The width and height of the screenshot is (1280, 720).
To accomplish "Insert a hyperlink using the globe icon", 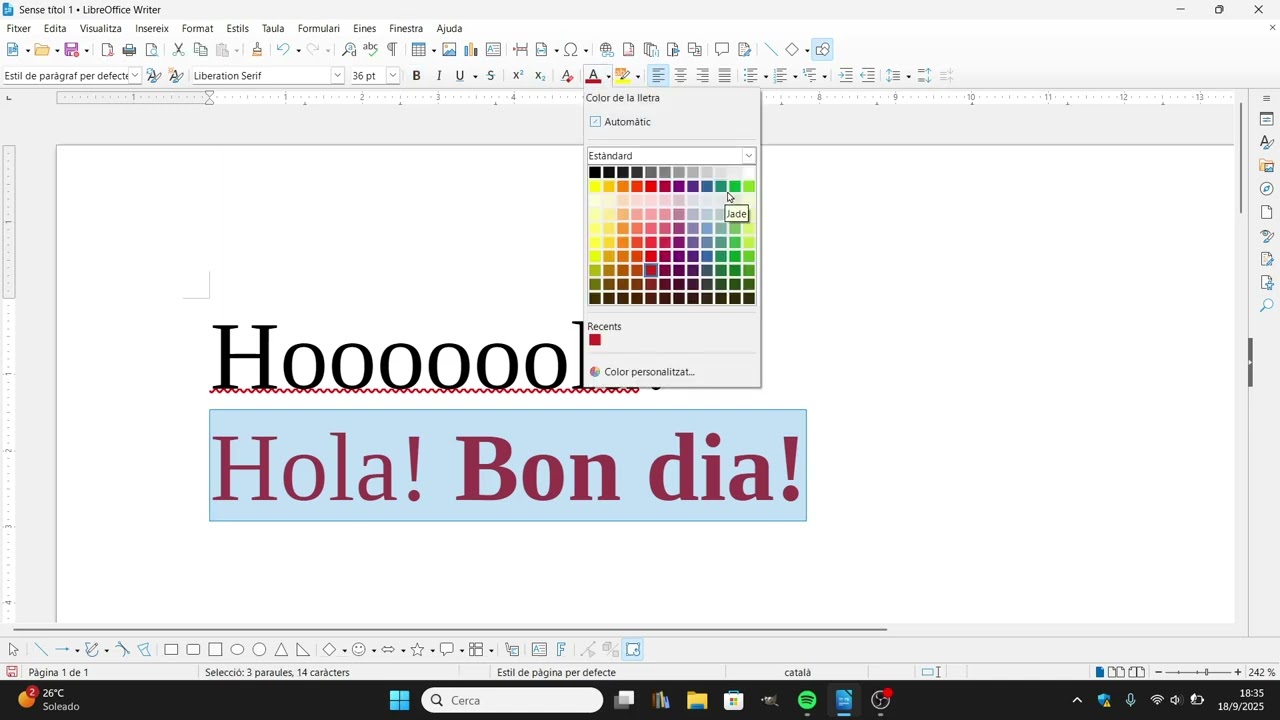I will 606,50.
